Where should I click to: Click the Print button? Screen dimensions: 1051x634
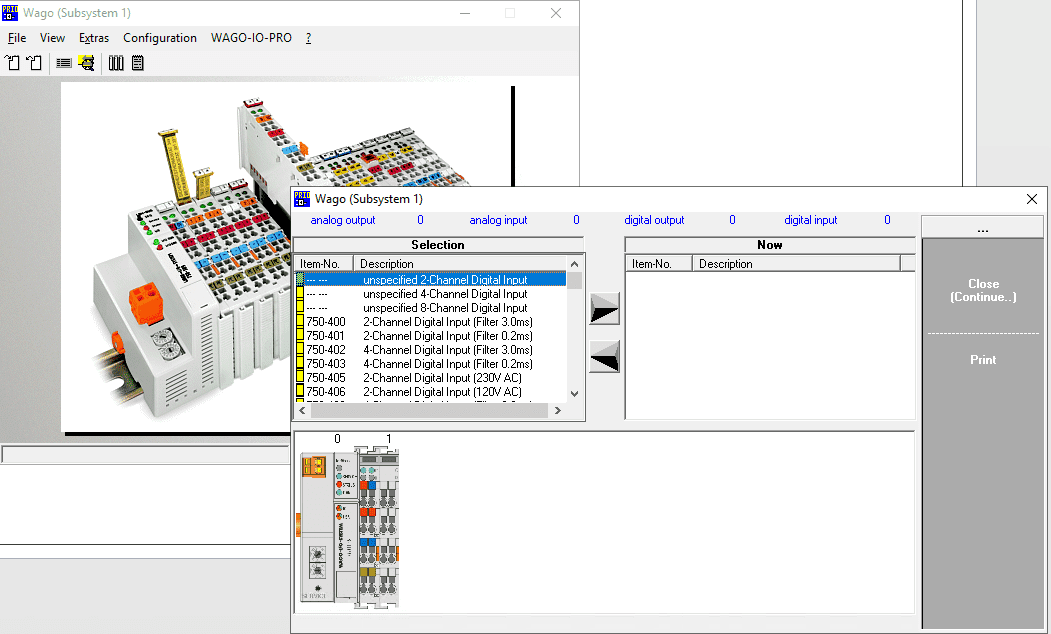tap(983, 360)
